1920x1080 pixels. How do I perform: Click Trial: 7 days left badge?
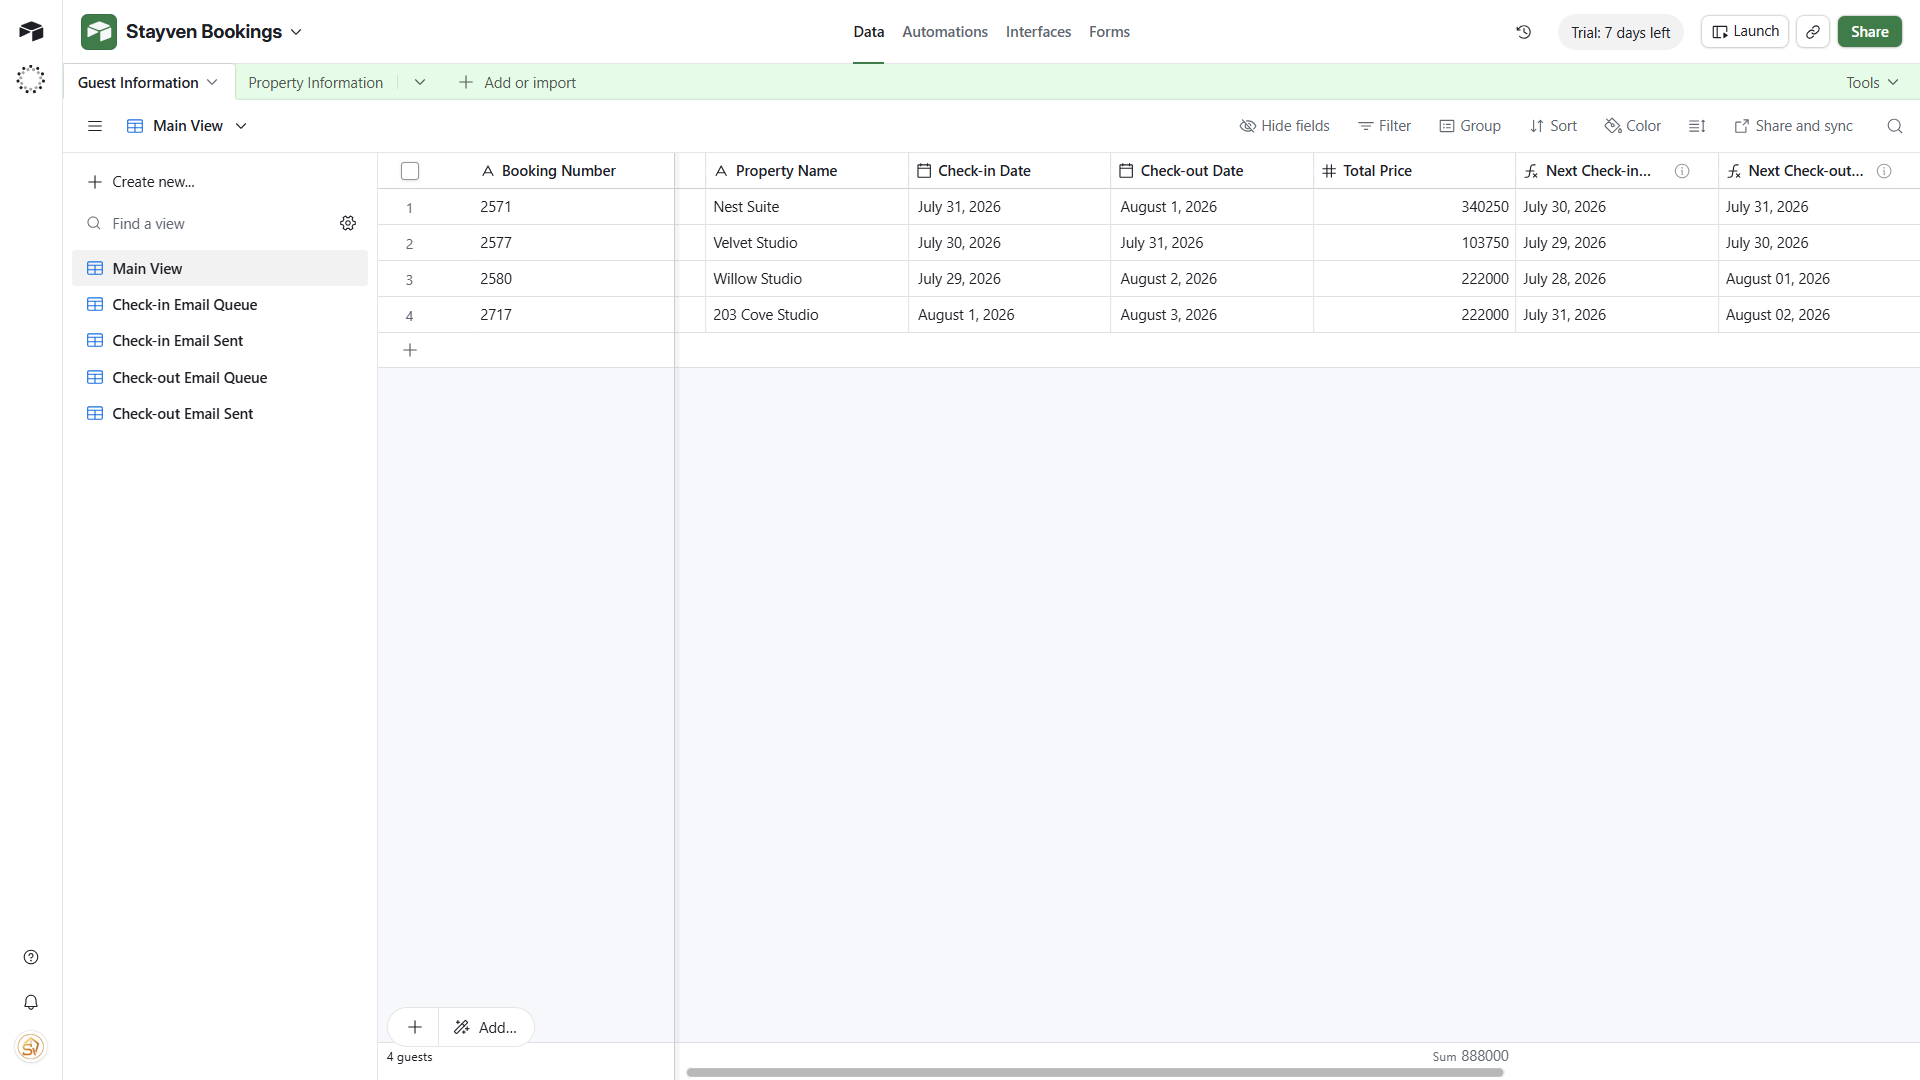[1620, 32]
